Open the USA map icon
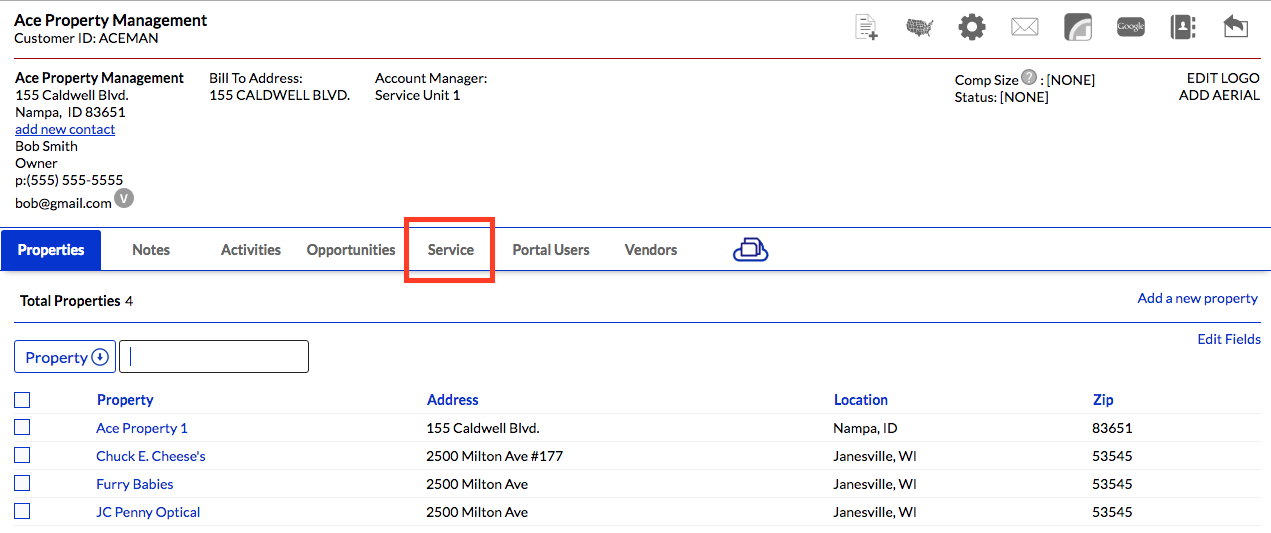This screenshot has width=1271, height=533. click(919, 27)
